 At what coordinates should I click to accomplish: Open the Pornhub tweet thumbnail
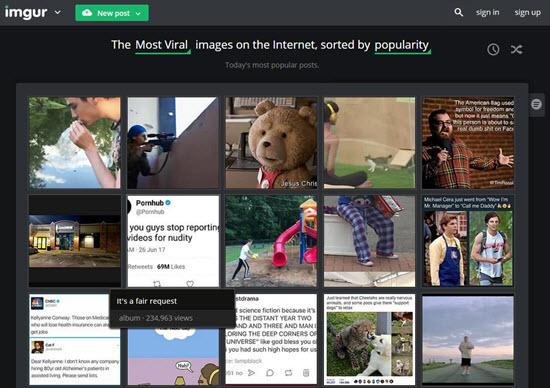pyautogui.click(x=173, y=241)
